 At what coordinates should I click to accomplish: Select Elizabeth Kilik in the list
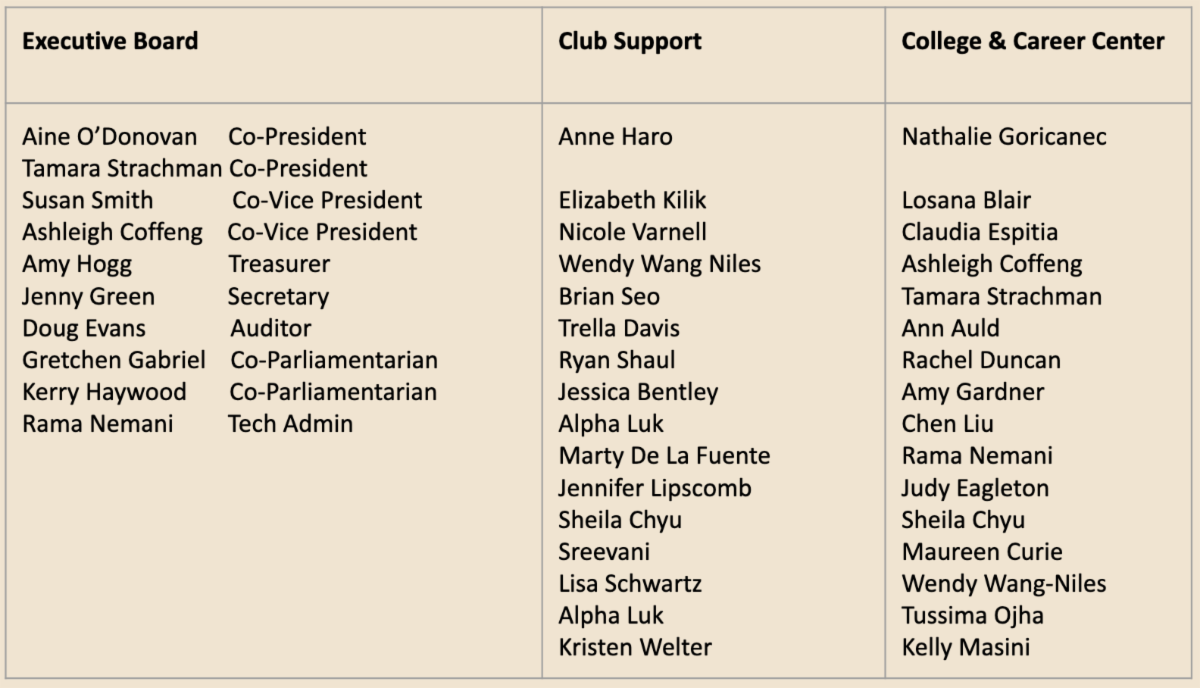point(633,200)
